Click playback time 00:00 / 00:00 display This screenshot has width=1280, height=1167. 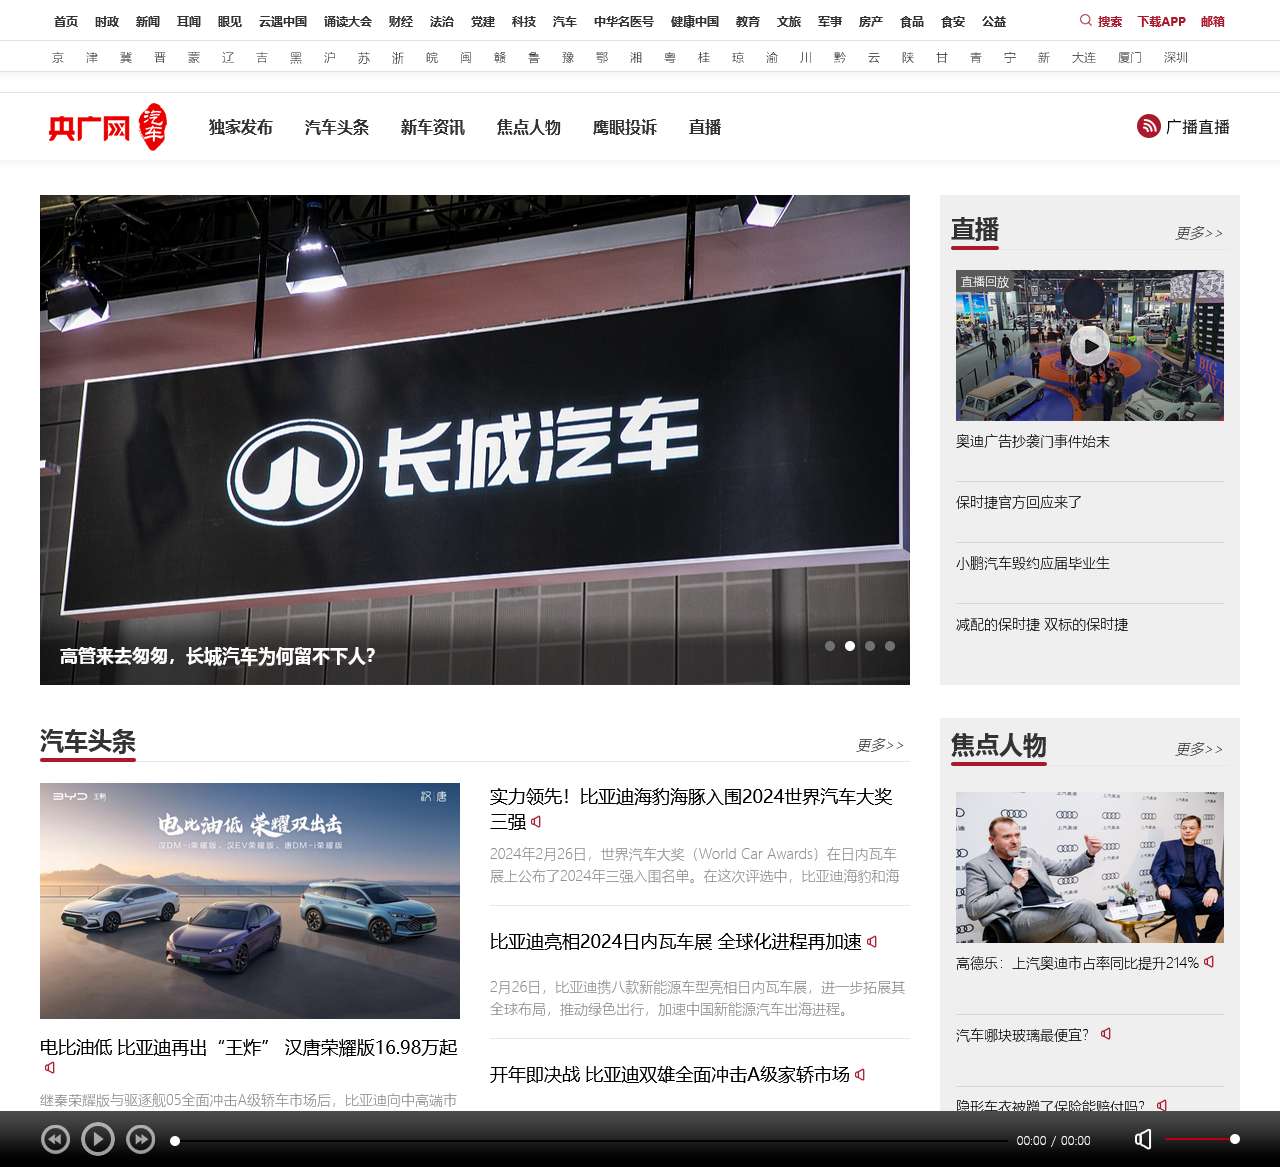point(1054,1140)
